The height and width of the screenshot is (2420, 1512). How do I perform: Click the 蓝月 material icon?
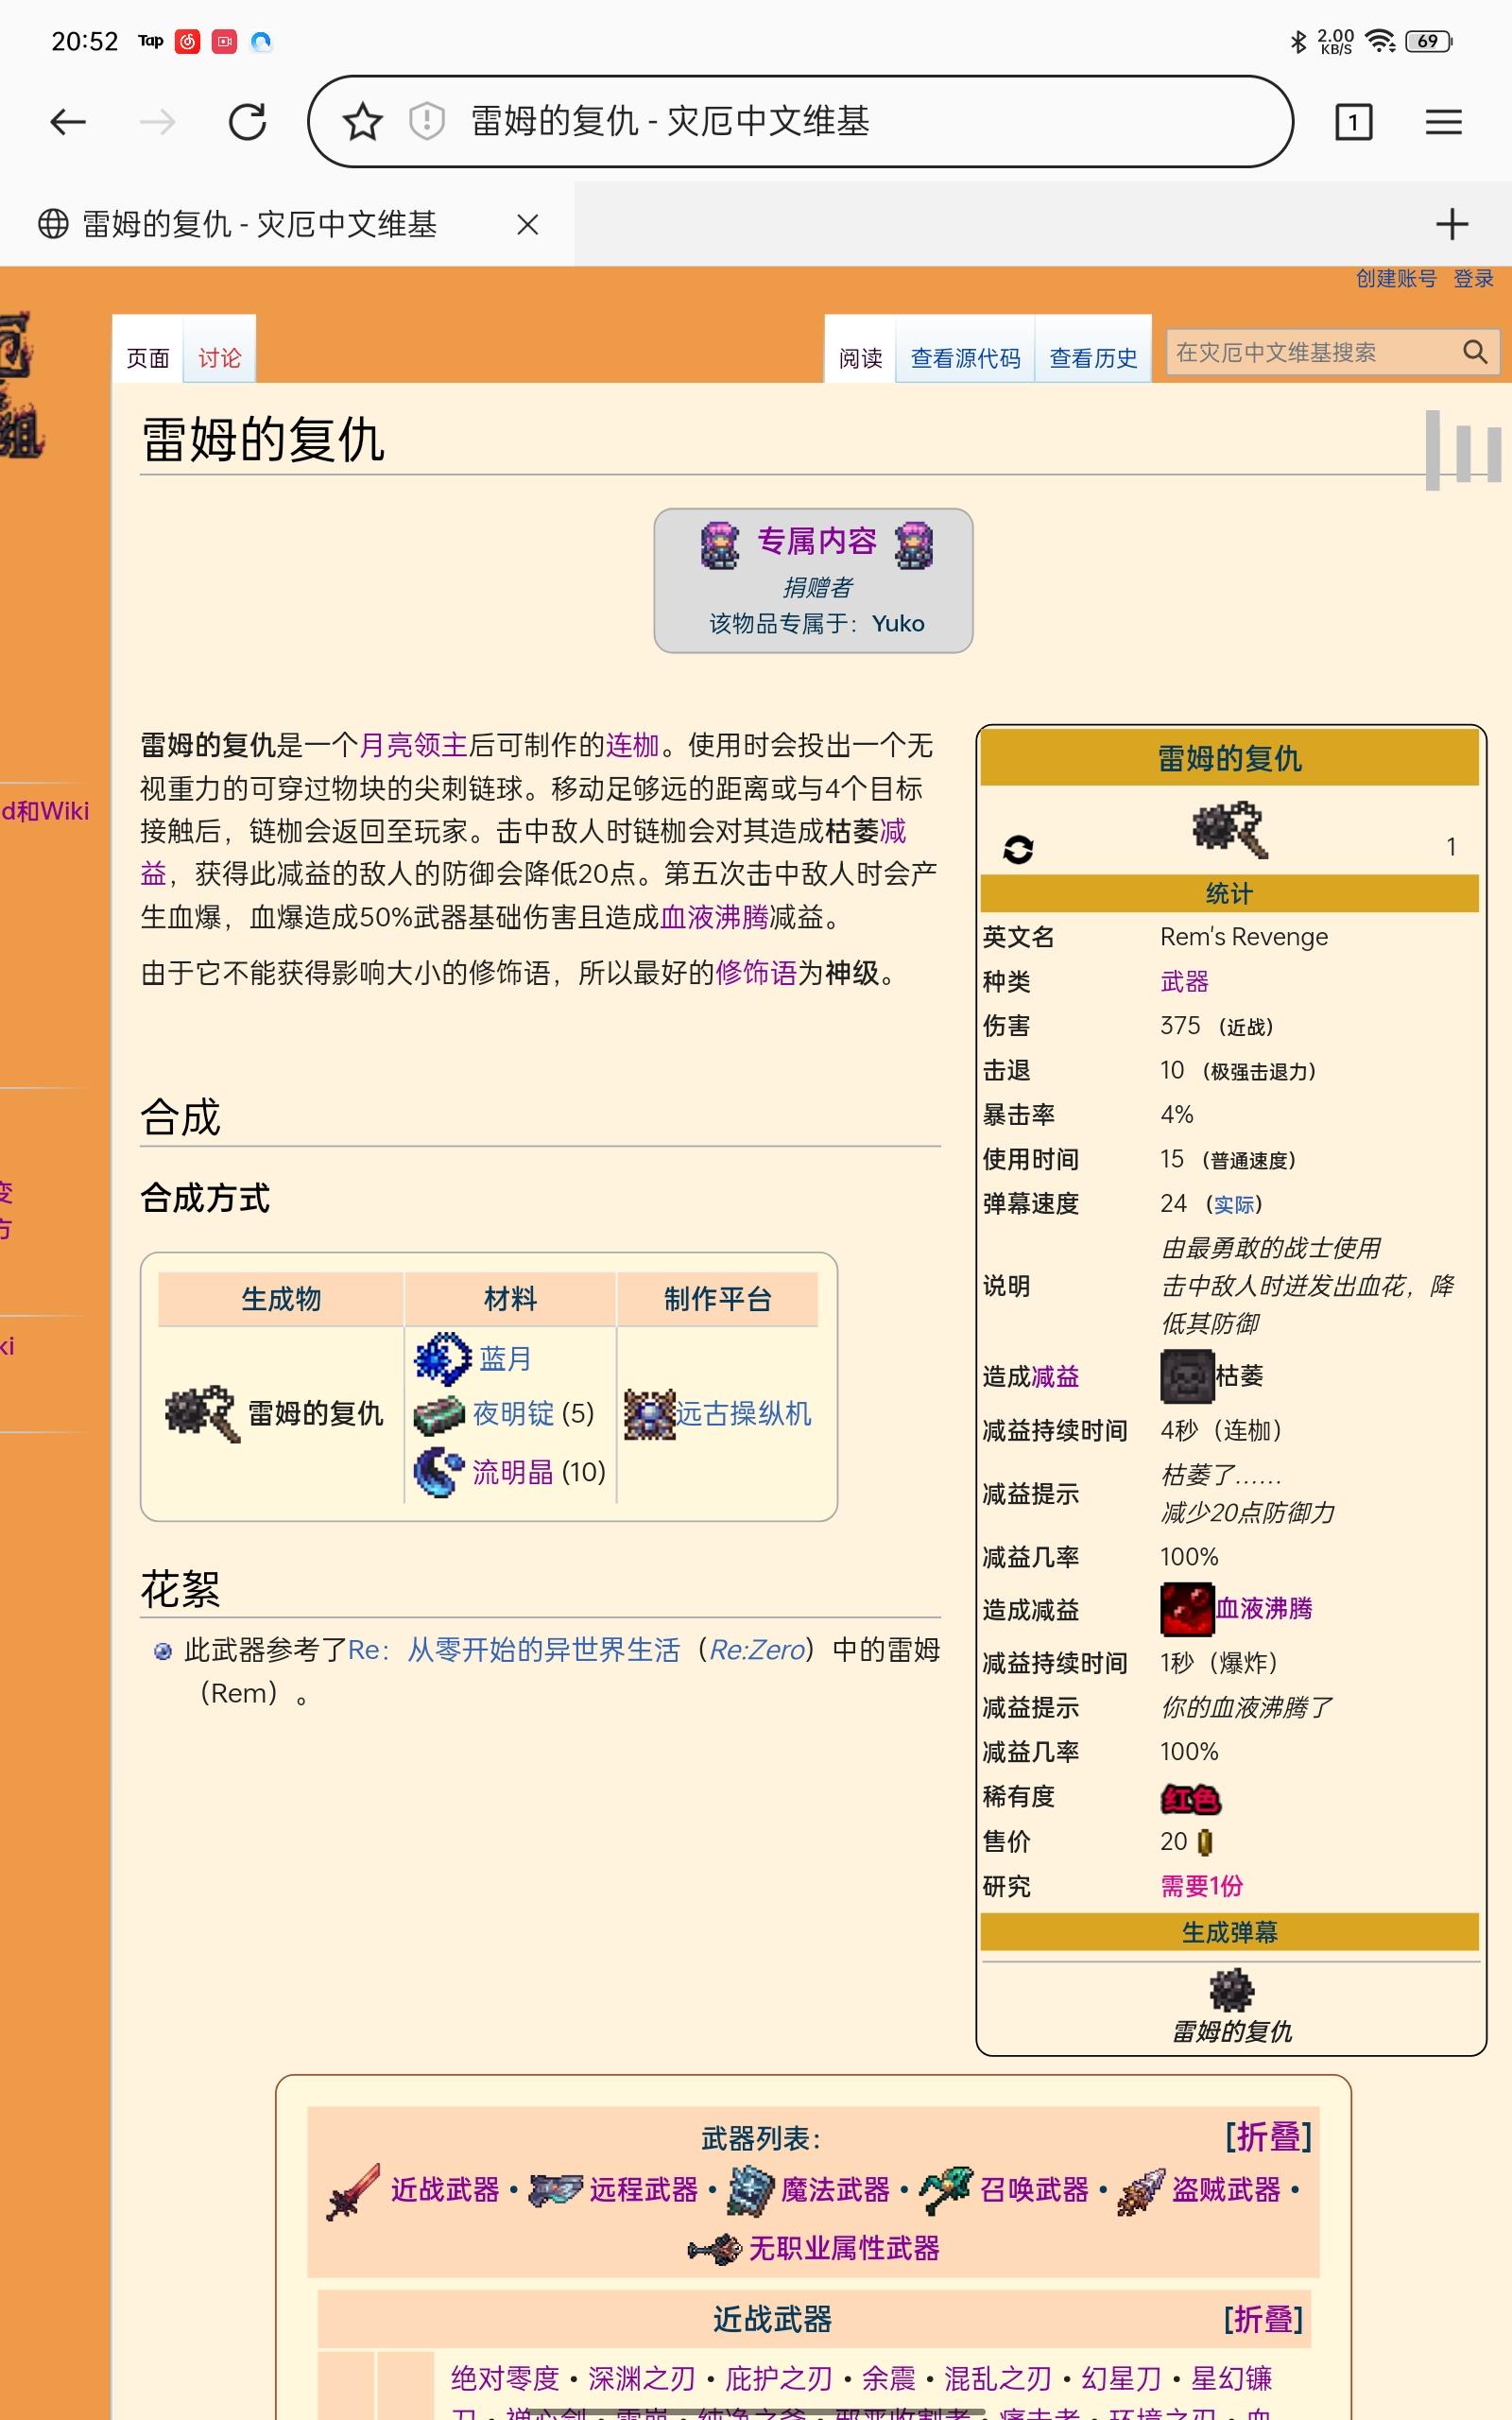tap(442, 1358)
